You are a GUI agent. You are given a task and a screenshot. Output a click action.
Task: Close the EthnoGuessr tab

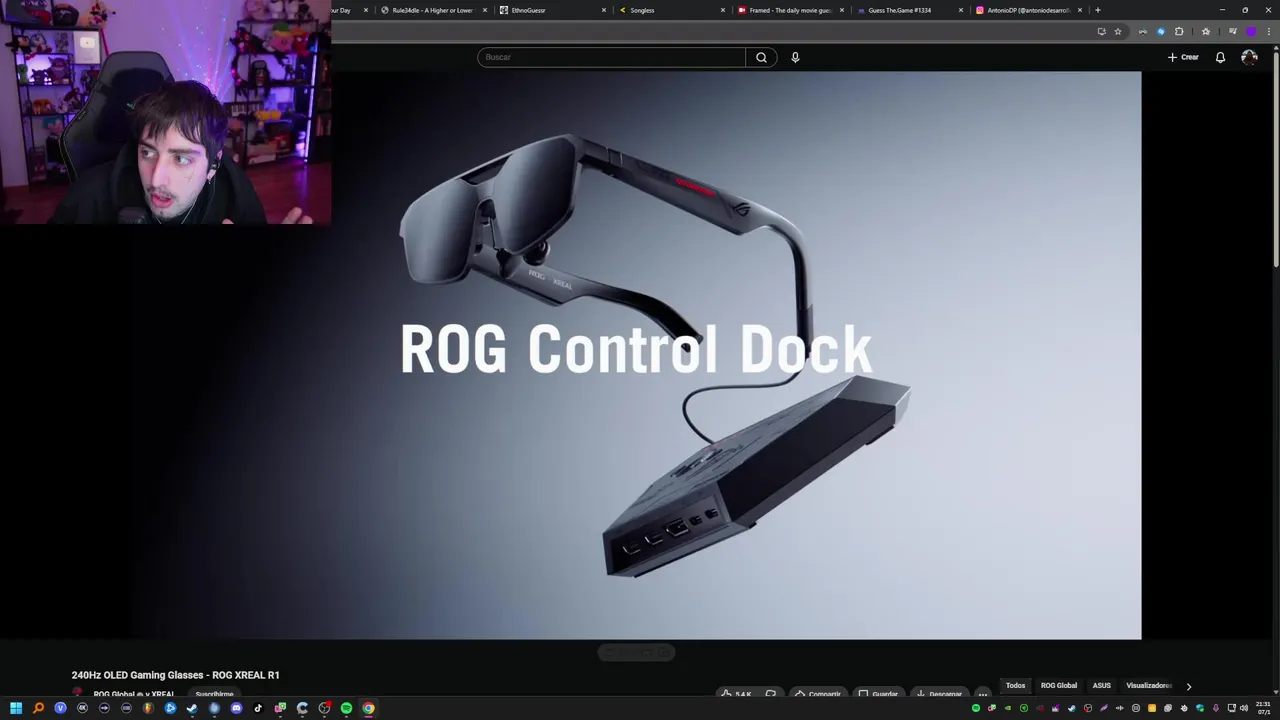point(604,10)
